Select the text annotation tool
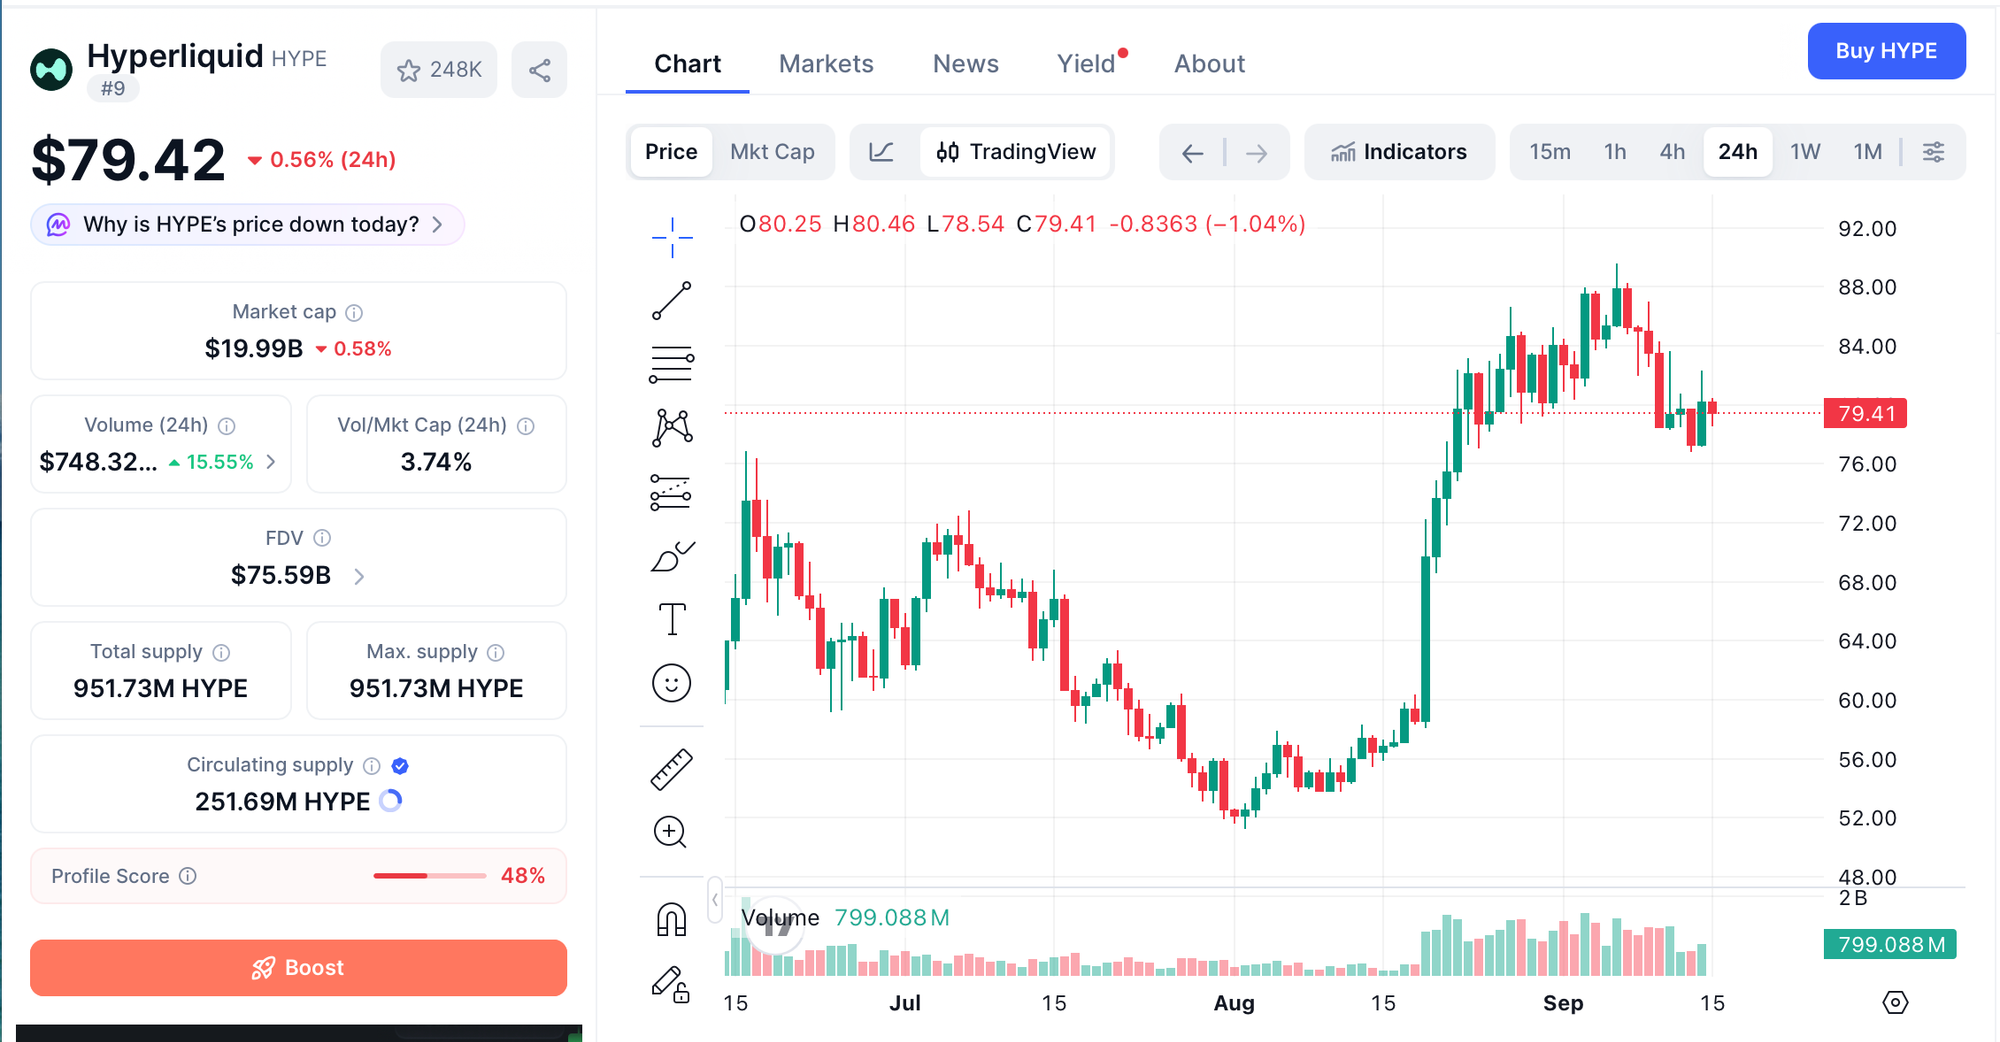 pyautogui.click(x=671, y=619)
